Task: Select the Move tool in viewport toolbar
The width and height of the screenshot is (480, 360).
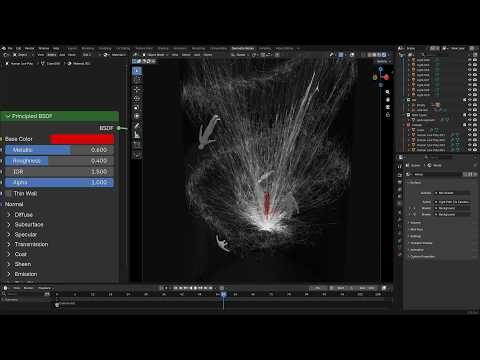Action: click(137, 90)
